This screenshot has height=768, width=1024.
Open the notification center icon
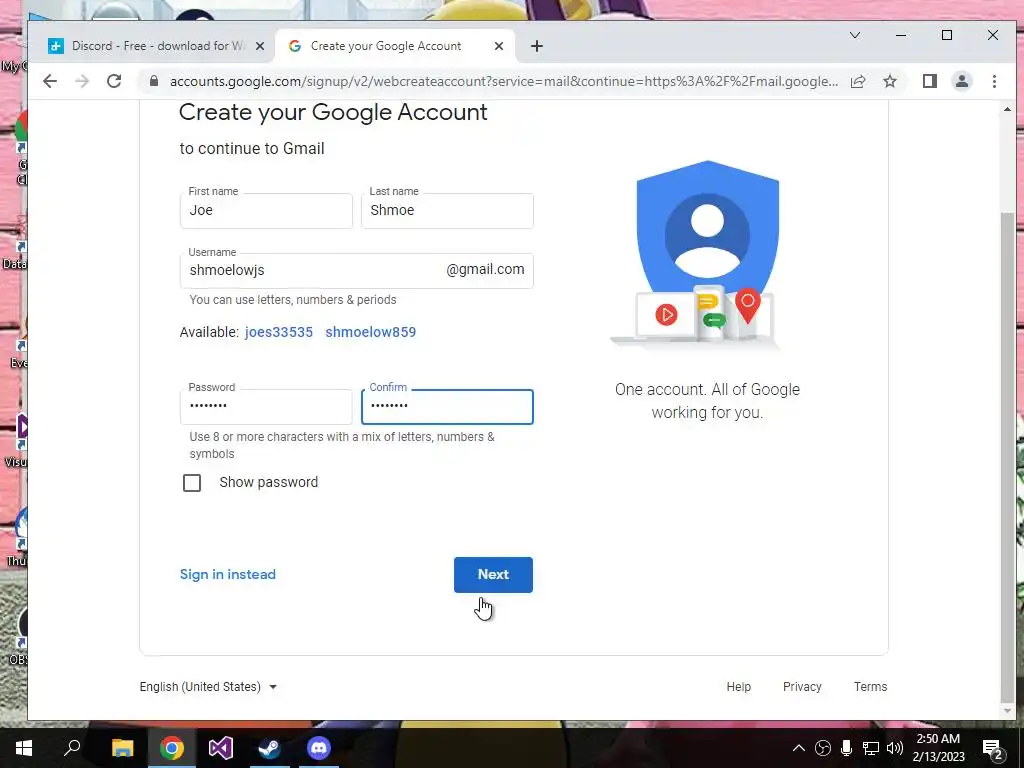(x=992, y=749)
